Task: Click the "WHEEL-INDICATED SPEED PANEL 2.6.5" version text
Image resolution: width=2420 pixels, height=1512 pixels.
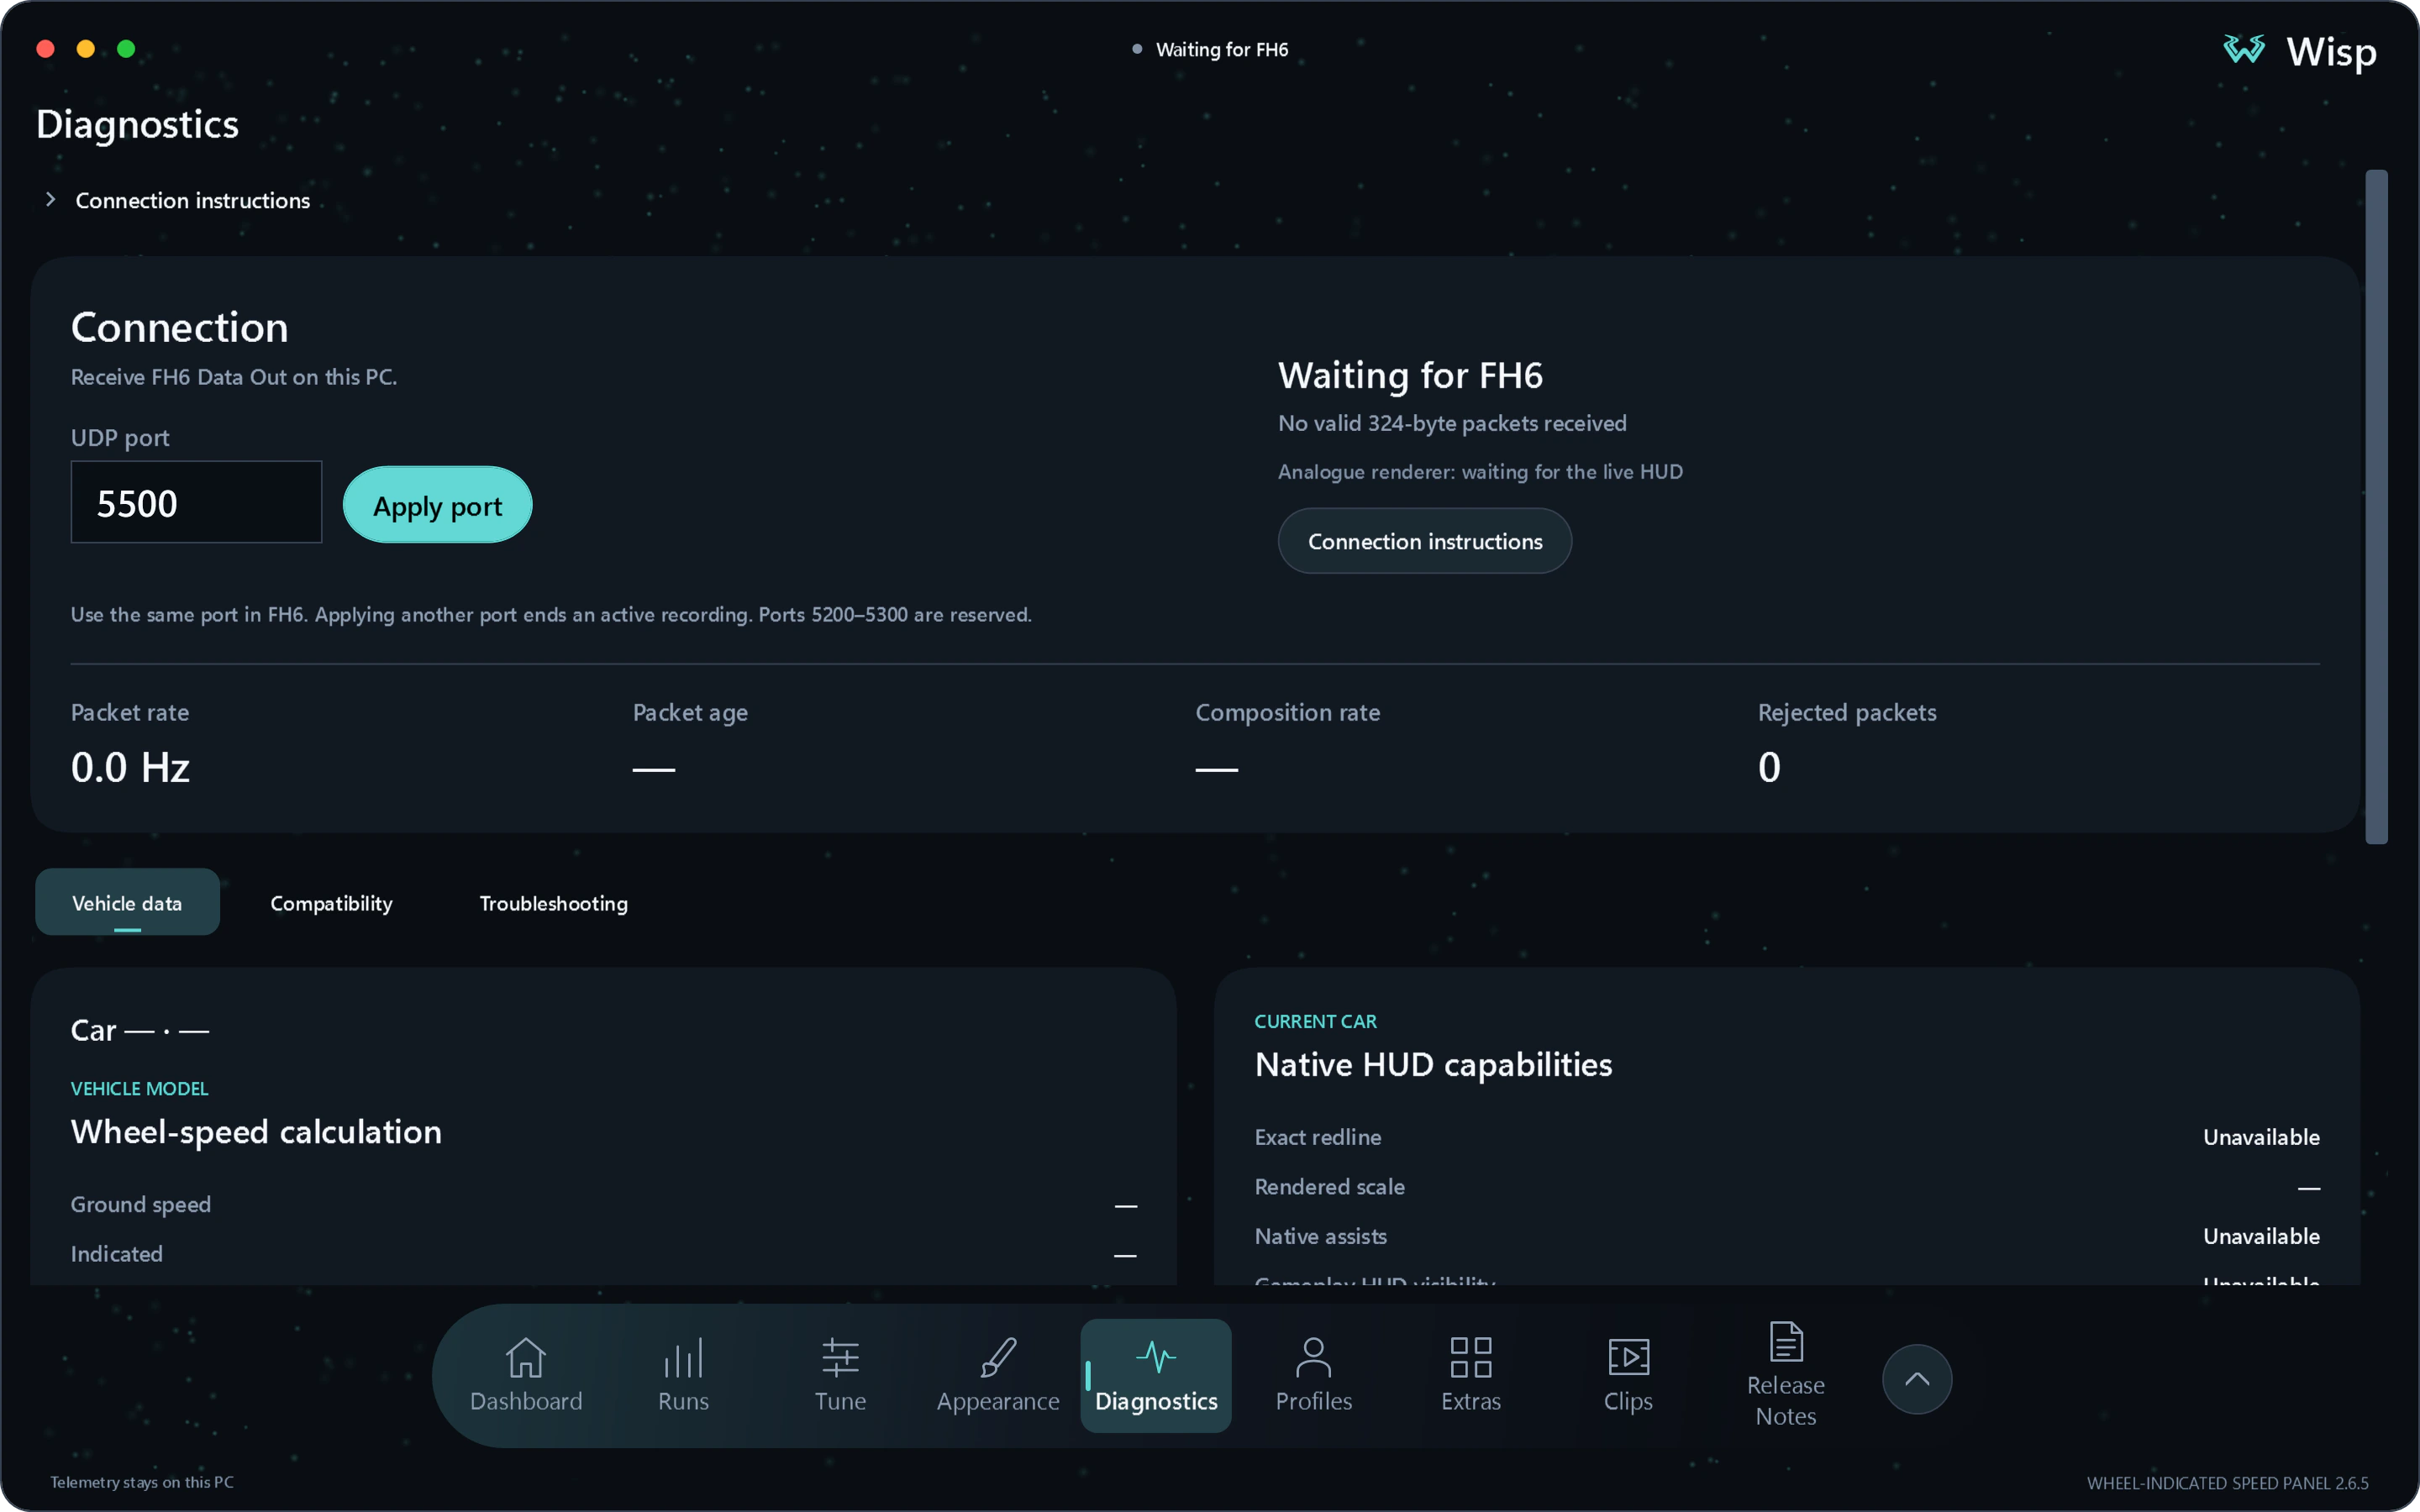Action: [2227, 1483]
